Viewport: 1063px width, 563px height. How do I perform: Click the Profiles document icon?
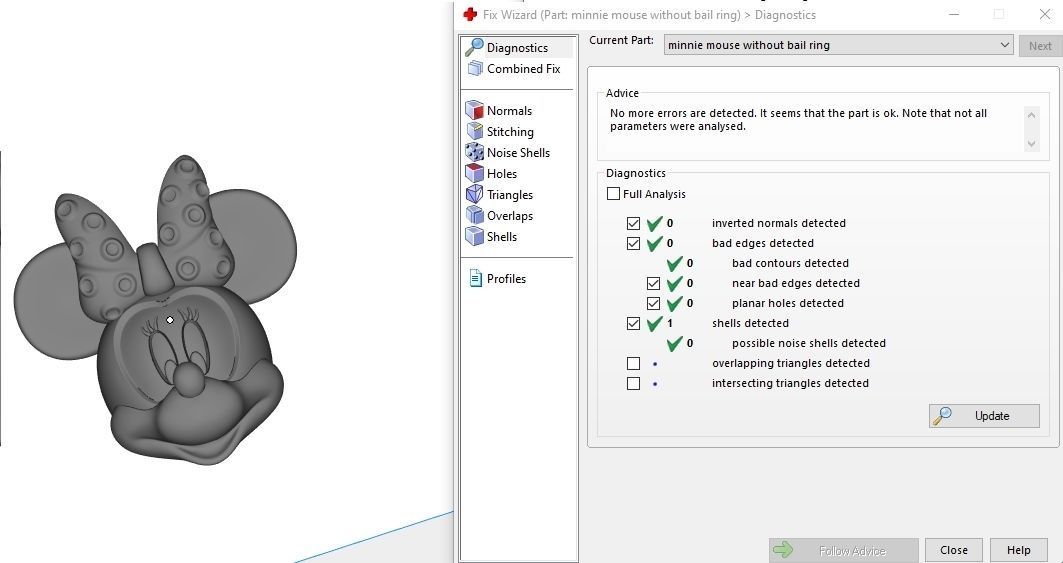(x=475, y=279)
